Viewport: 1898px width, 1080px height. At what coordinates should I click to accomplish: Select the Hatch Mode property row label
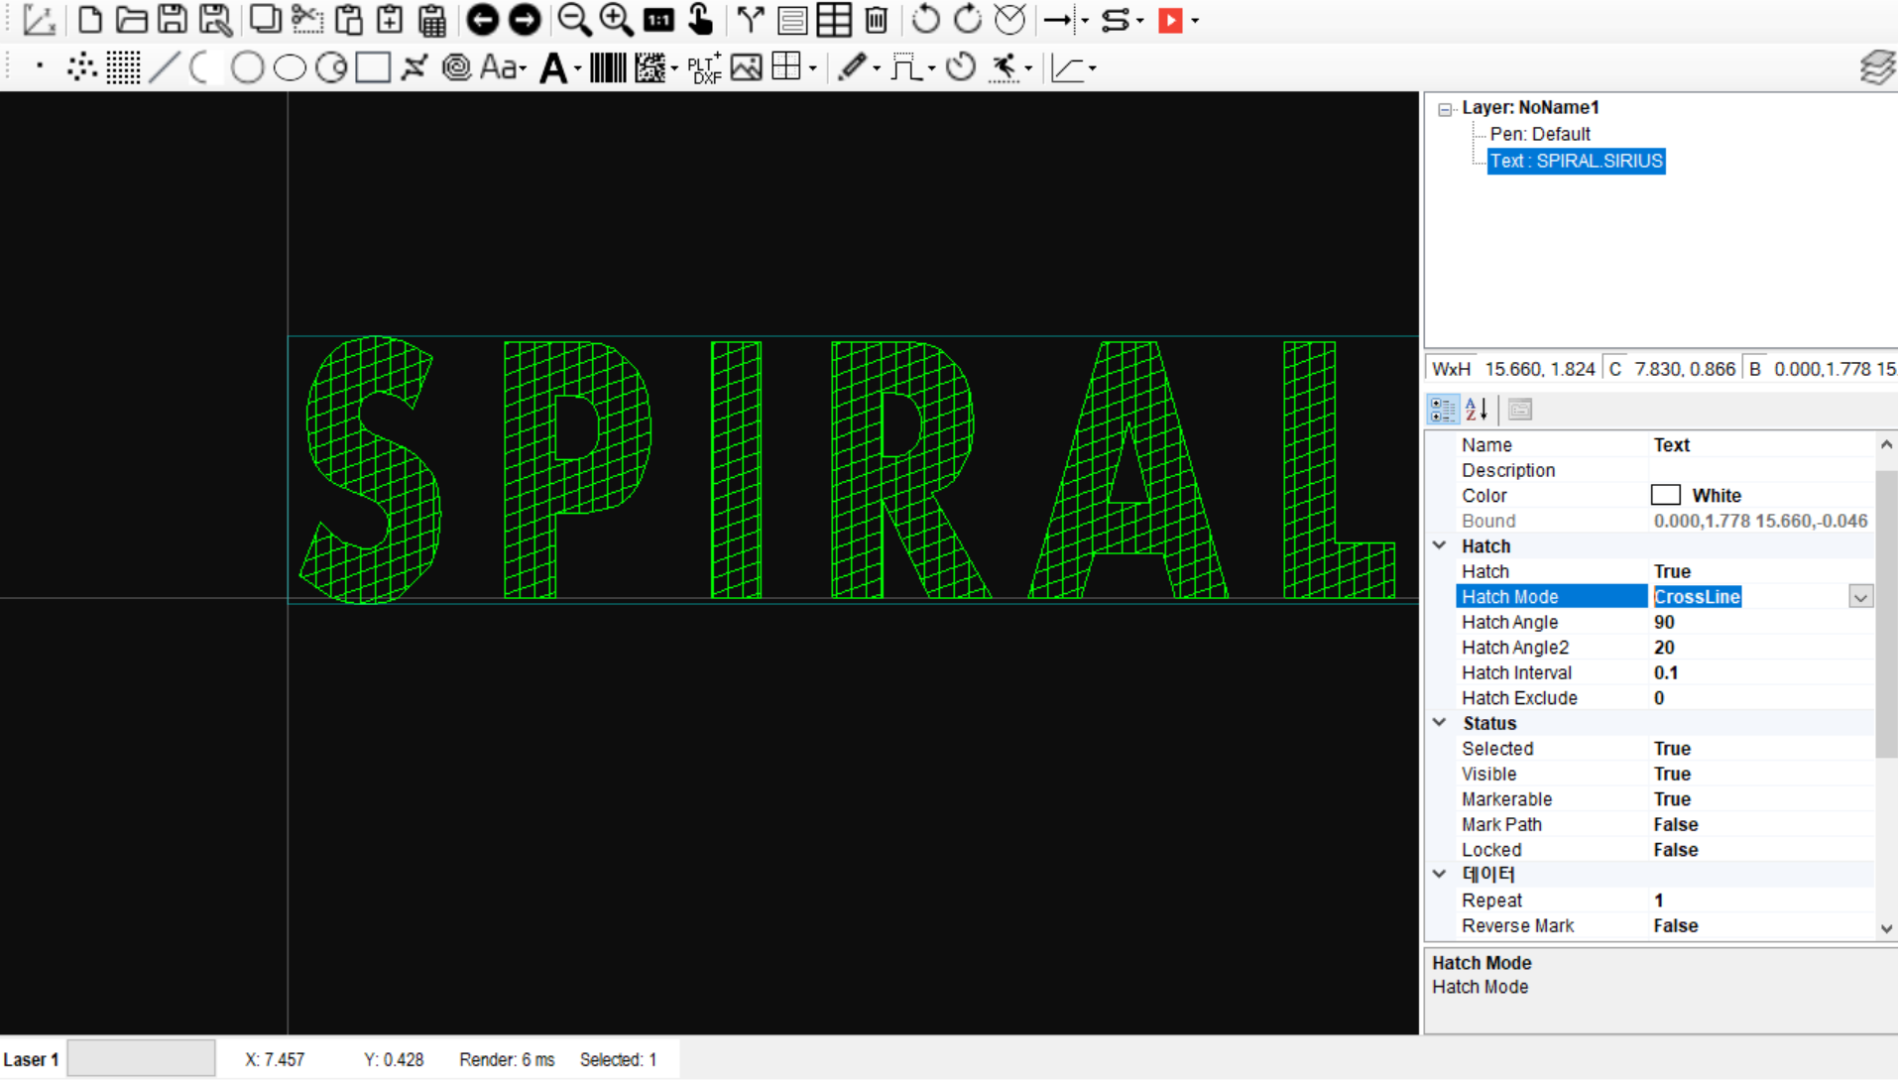(x=1551, y=597)
